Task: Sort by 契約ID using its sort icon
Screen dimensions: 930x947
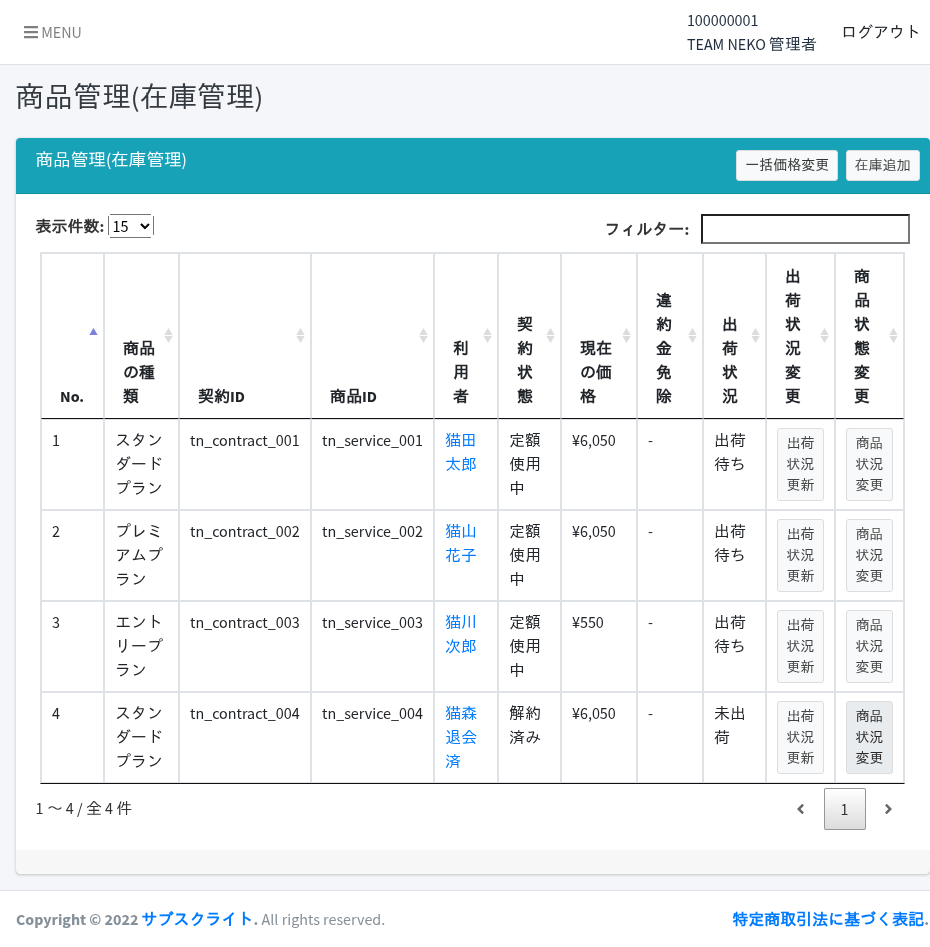Action: click(x=301, y=335)
